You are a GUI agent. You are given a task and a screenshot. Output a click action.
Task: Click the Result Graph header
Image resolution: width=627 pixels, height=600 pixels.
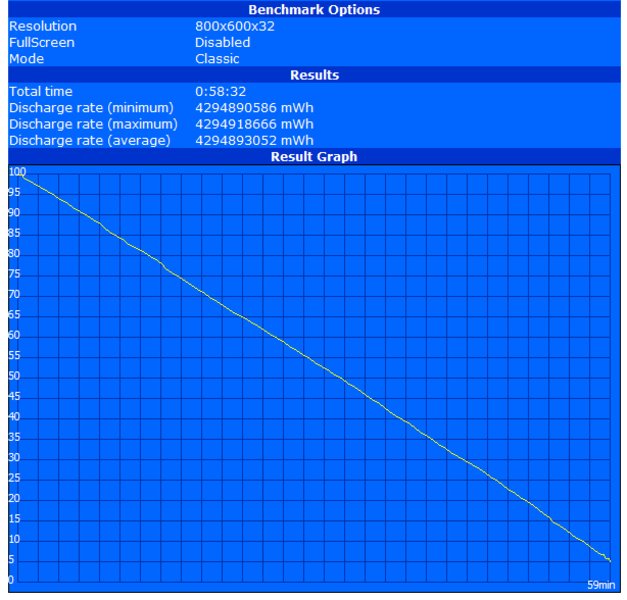(x=314, y=156)
